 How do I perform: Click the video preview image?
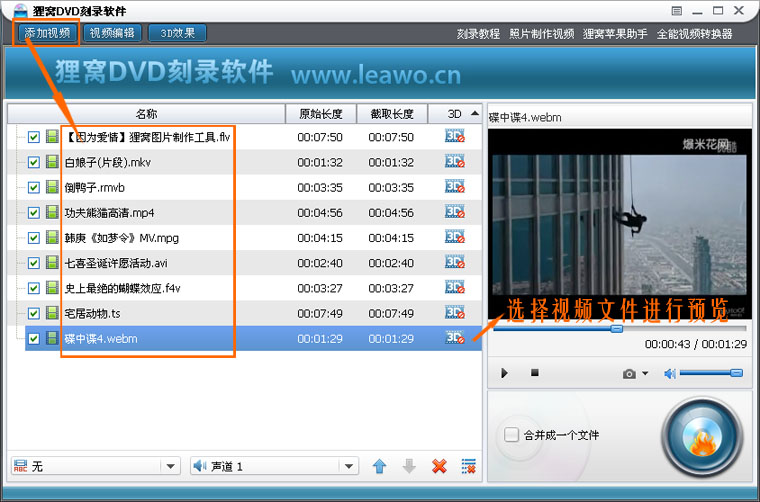(619, 224)
